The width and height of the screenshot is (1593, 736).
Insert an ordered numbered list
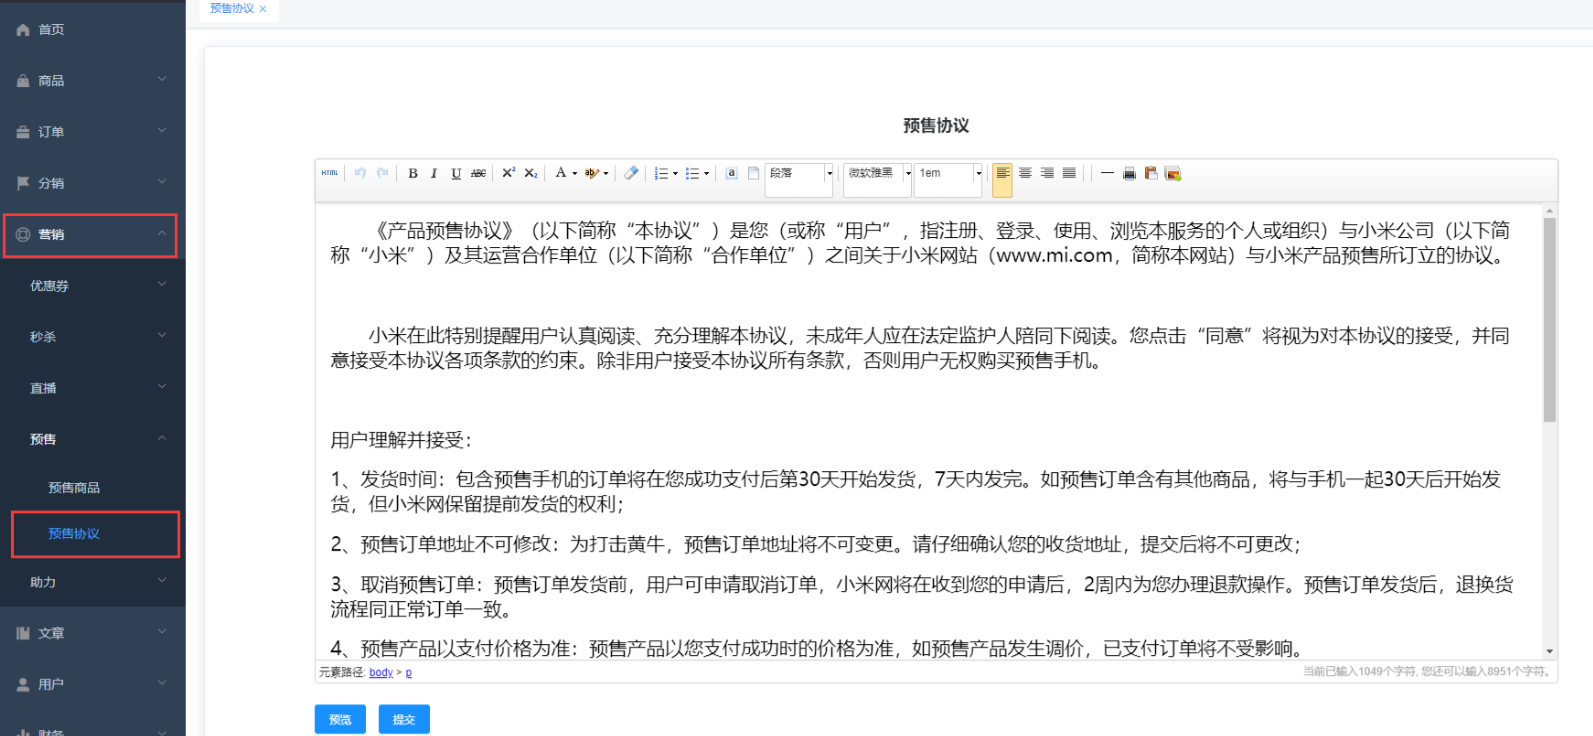coord(660,173)
